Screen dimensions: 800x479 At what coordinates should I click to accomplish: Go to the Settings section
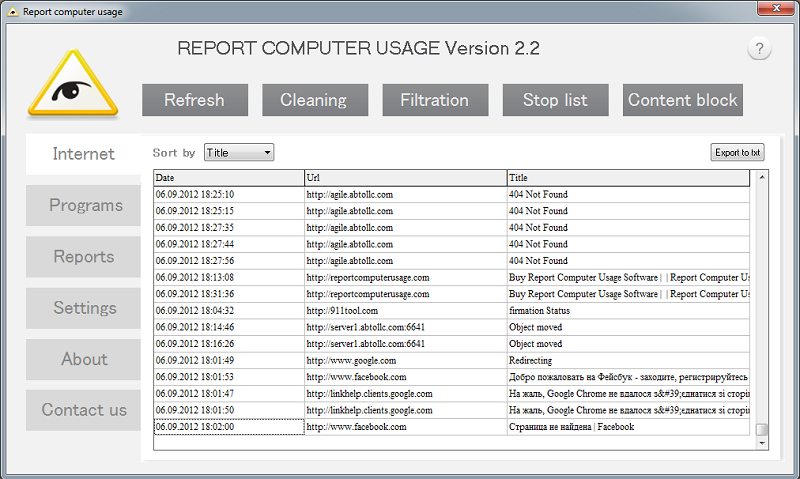pyautogui.click(x=84, y=308)
